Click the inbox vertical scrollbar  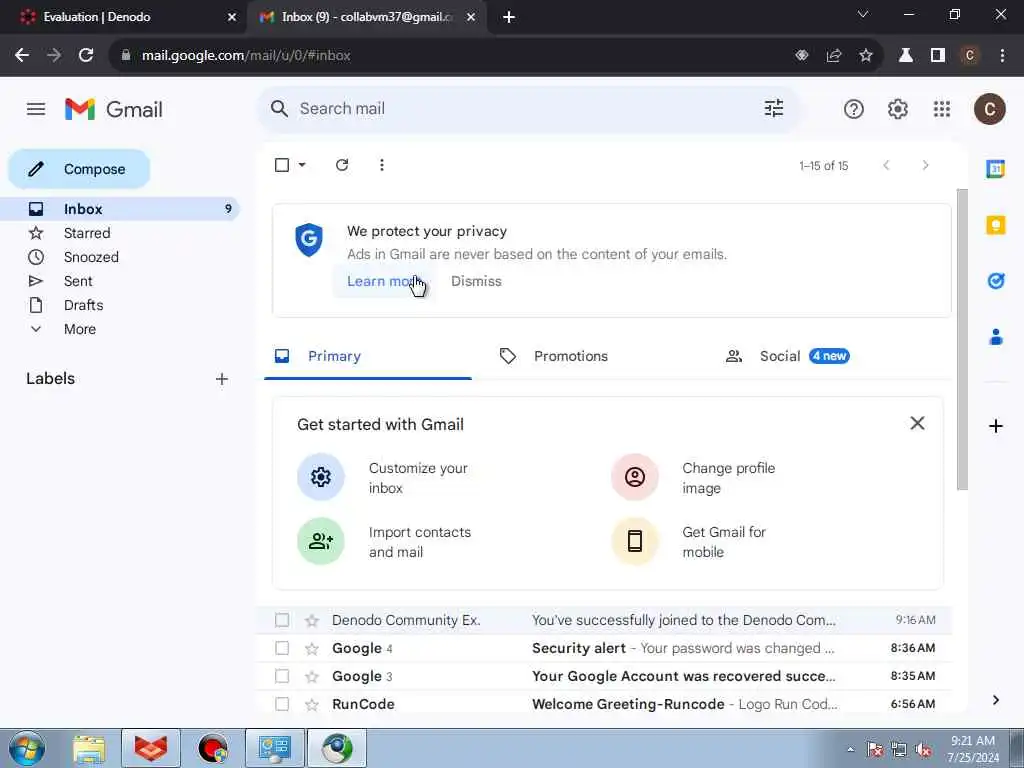961,340
